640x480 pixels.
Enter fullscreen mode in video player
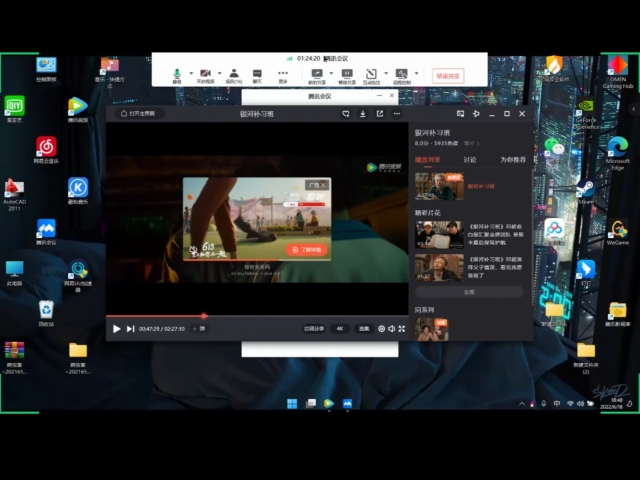402,328
